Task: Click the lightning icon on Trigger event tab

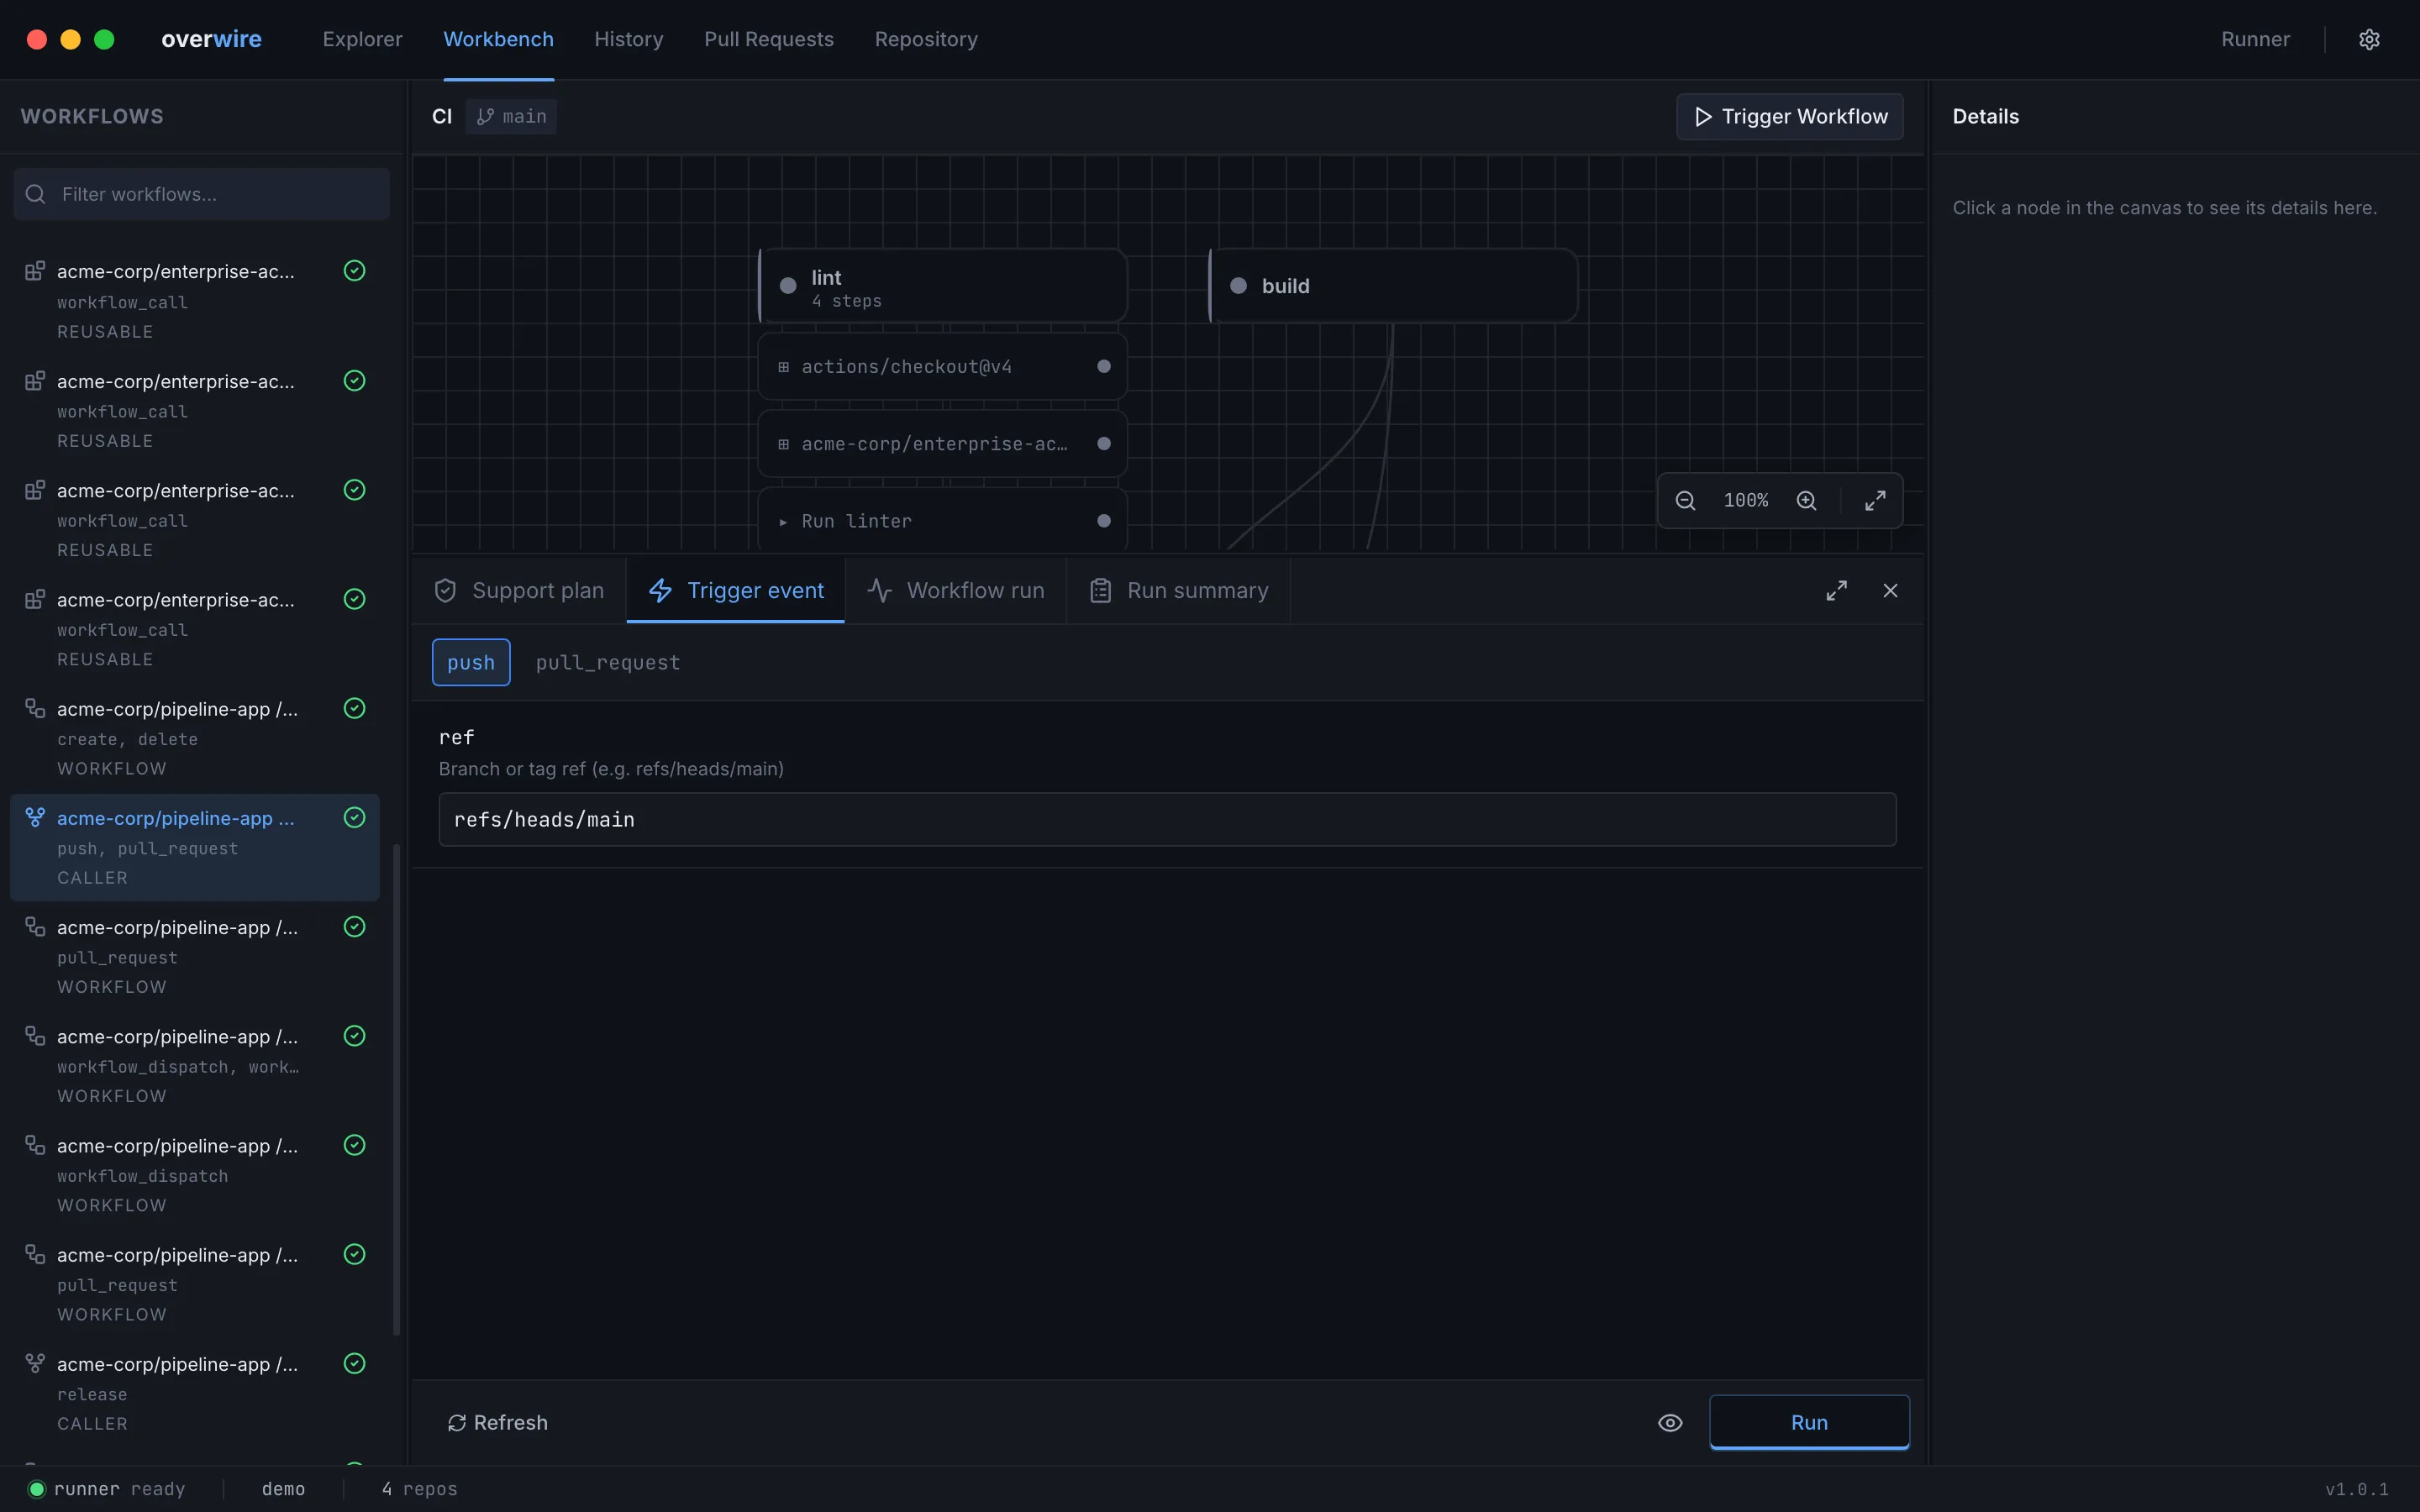Action: click(660, 591)
